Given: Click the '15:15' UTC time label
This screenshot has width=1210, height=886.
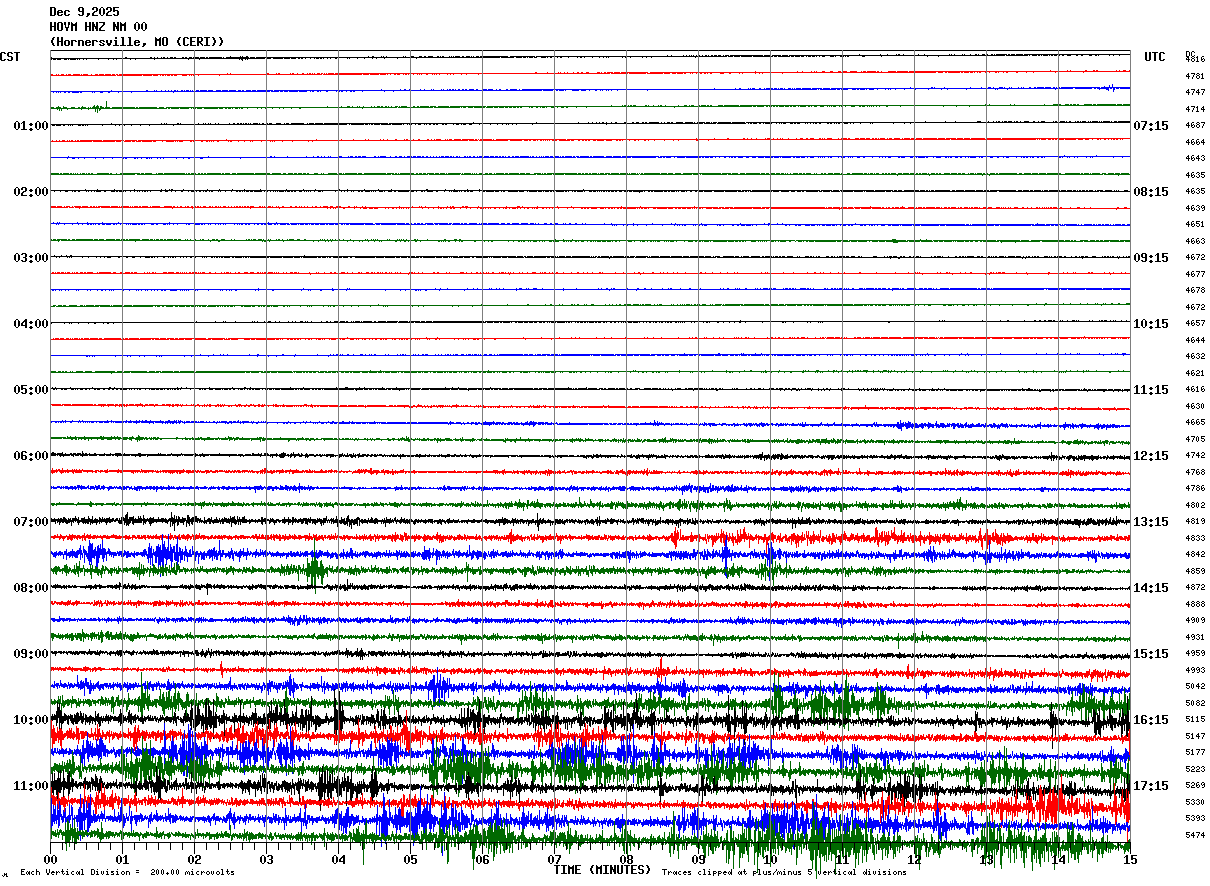Looking at the screenshot, I should [1151, 654].
